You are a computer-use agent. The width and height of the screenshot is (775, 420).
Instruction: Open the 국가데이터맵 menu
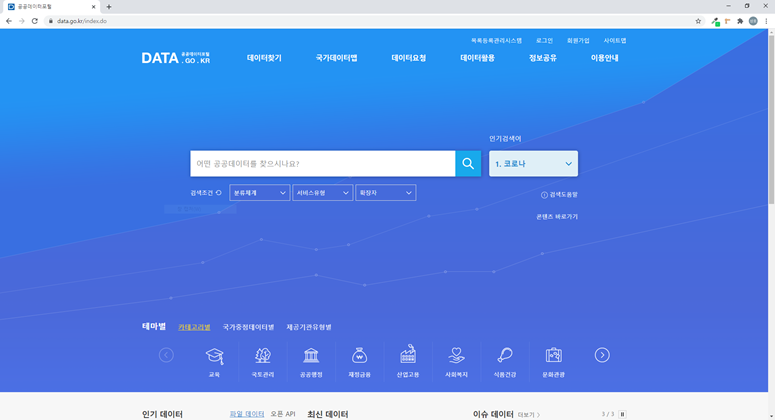[x=336, y=58]
